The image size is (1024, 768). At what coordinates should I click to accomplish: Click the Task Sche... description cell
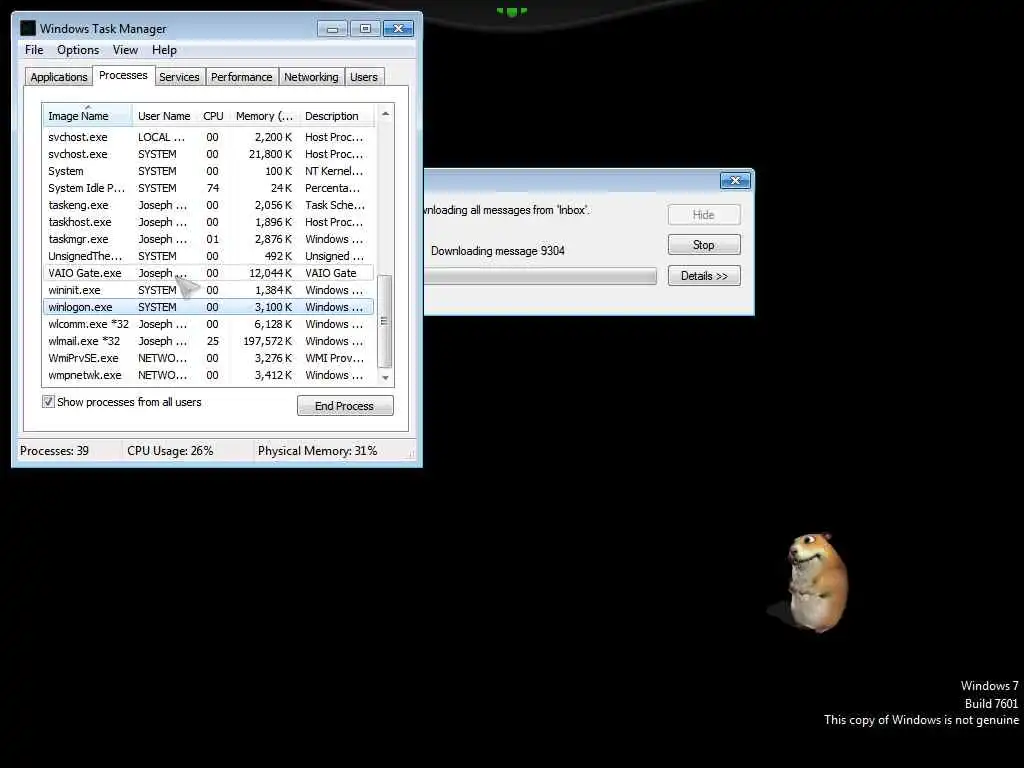pyautogui.click(x=335, y=205)
